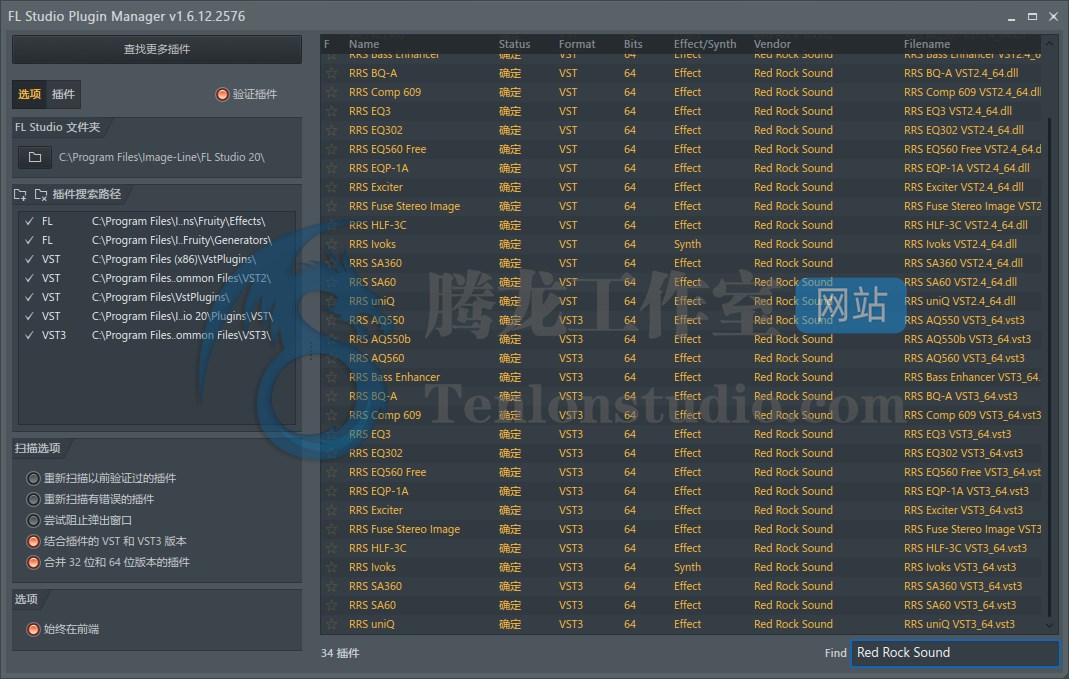This screenshot has height=679, width=1069.
Task: Switch to the 选项 tab
Action: (29, 95)
